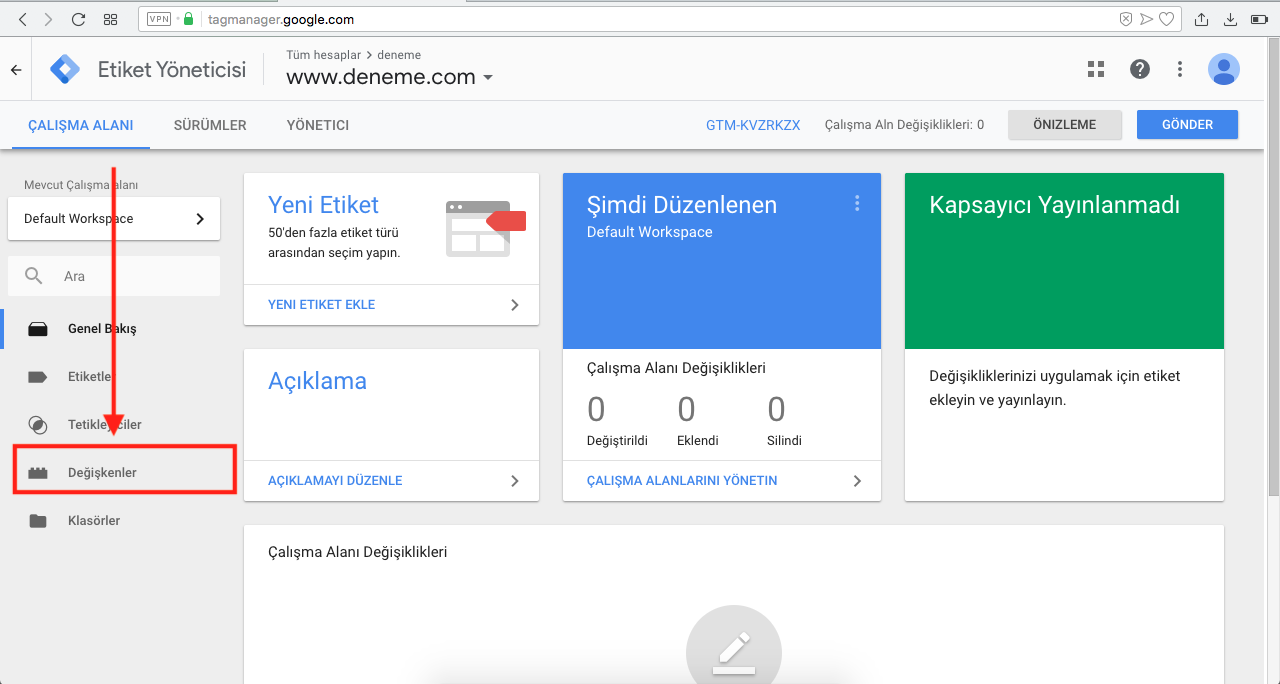
Task: Click the Etiketler tag icon
Action: (38, 377)
